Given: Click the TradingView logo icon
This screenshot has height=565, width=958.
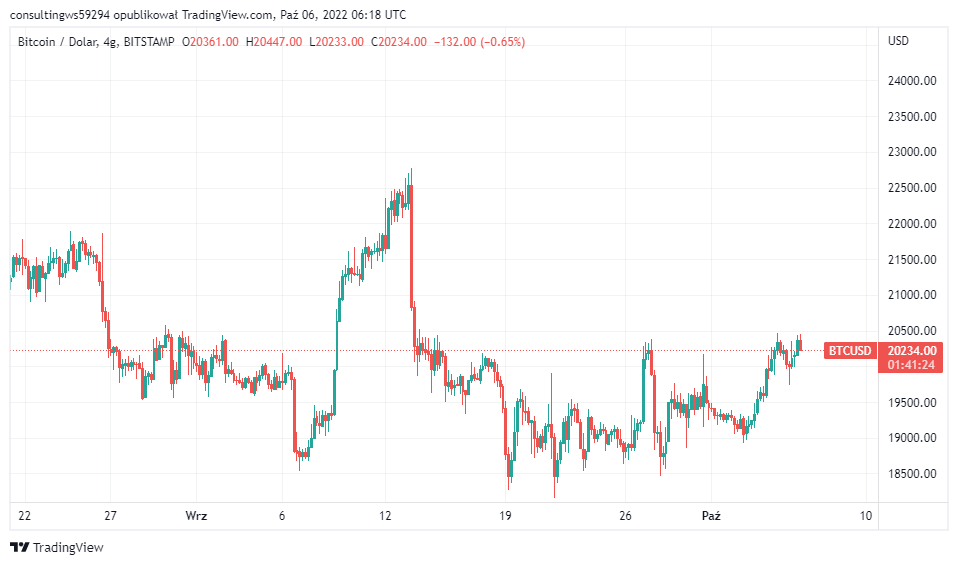Looking at the screenshot, I should 18,547.
